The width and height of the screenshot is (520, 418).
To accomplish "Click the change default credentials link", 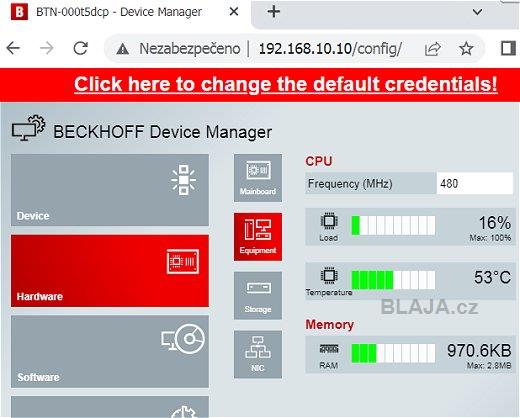I will pos(286,85).
